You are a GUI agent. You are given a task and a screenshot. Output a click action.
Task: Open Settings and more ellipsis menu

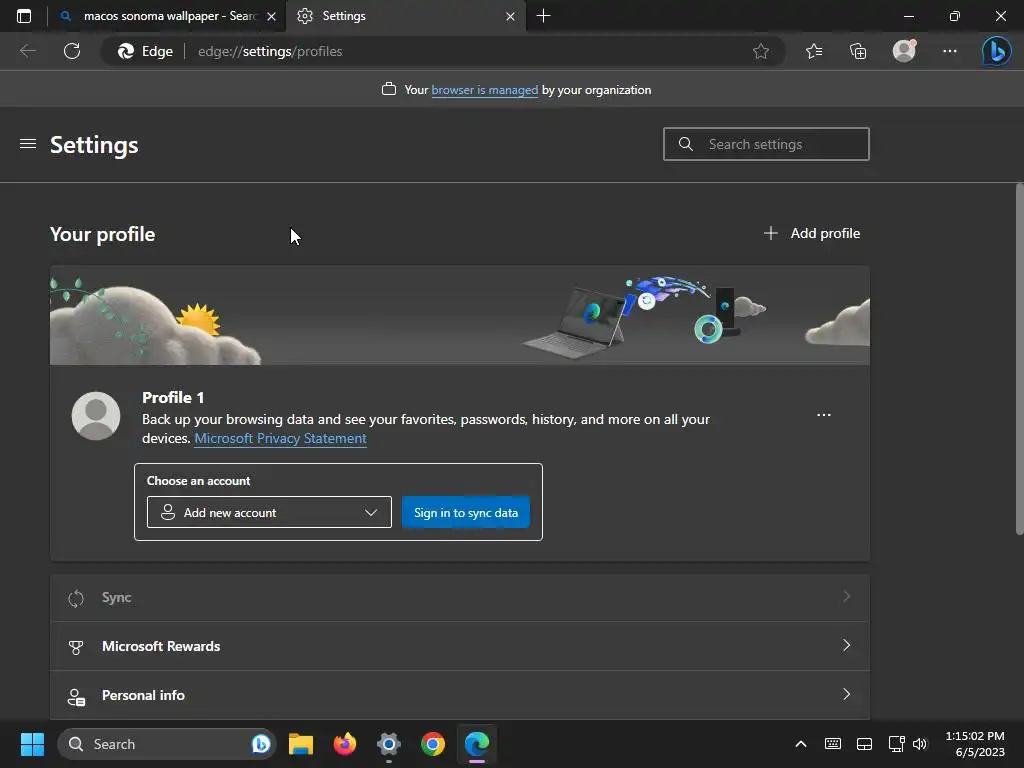(x=950, y=51)
